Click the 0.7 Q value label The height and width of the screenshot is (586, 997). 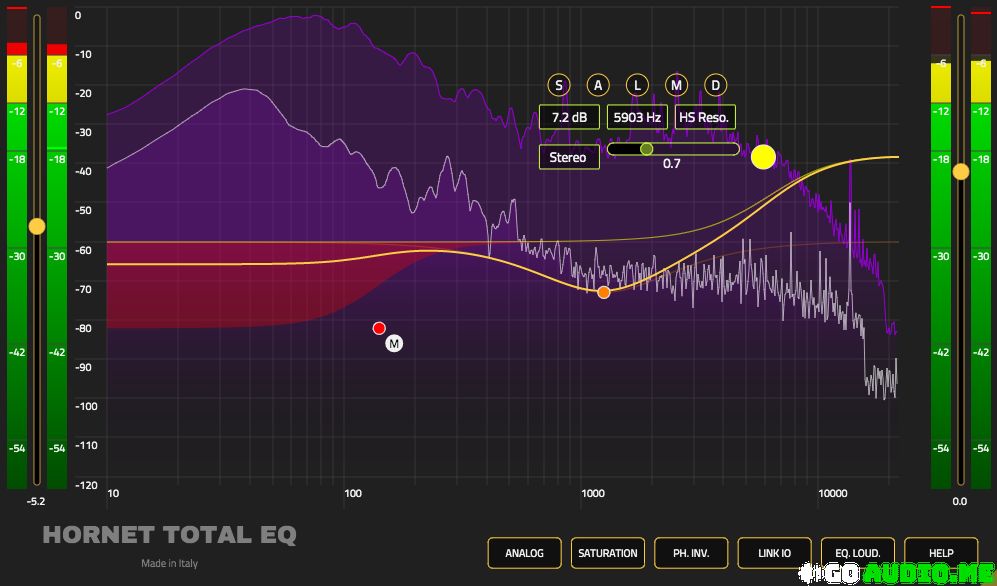[671, 164]
